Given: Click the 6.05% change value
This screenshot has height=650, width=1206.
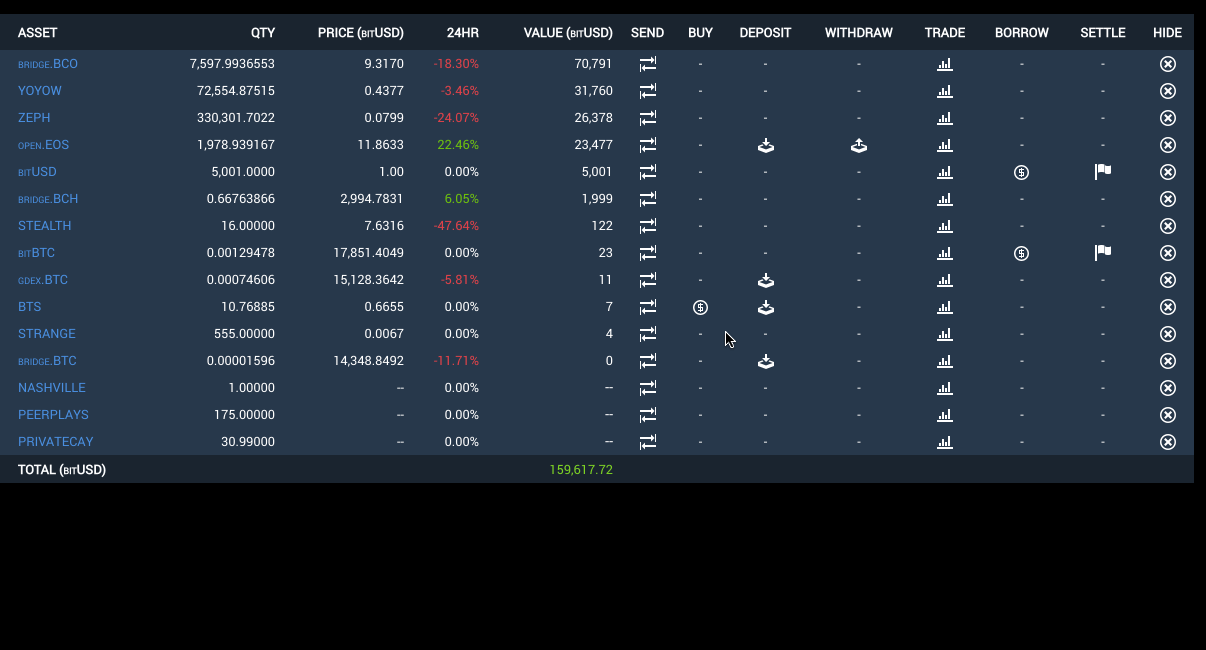Looking at the screenshot, I should [x=462, y=199].
